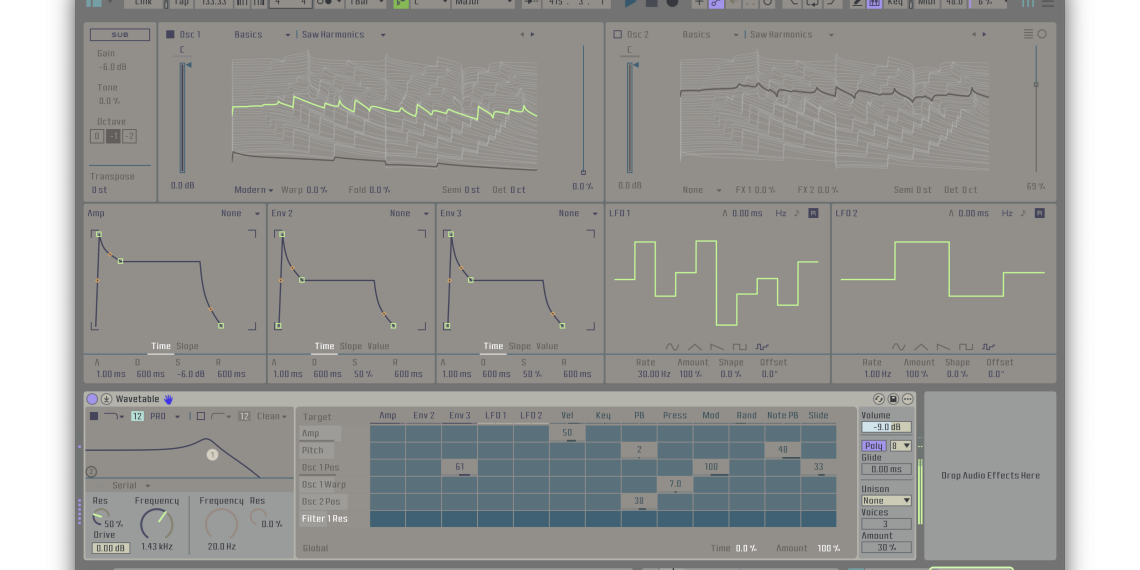
Task: Select the sine waveform icon in LFO 1
Action: (672, 347)
